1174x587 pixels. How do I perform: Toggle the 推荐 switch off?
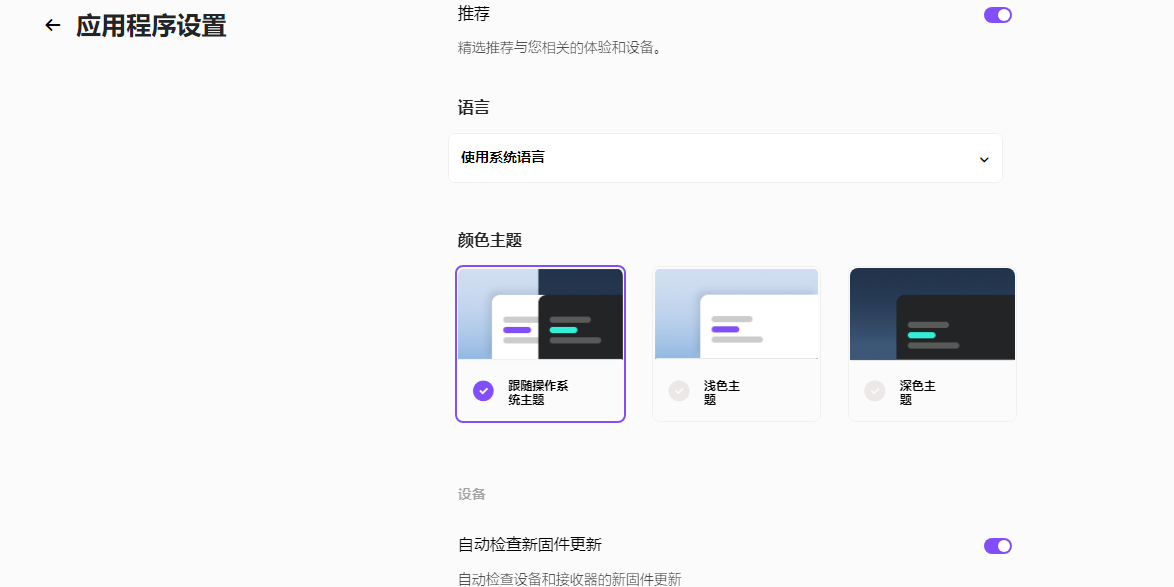pyautogui.click(x=997, y=15)
